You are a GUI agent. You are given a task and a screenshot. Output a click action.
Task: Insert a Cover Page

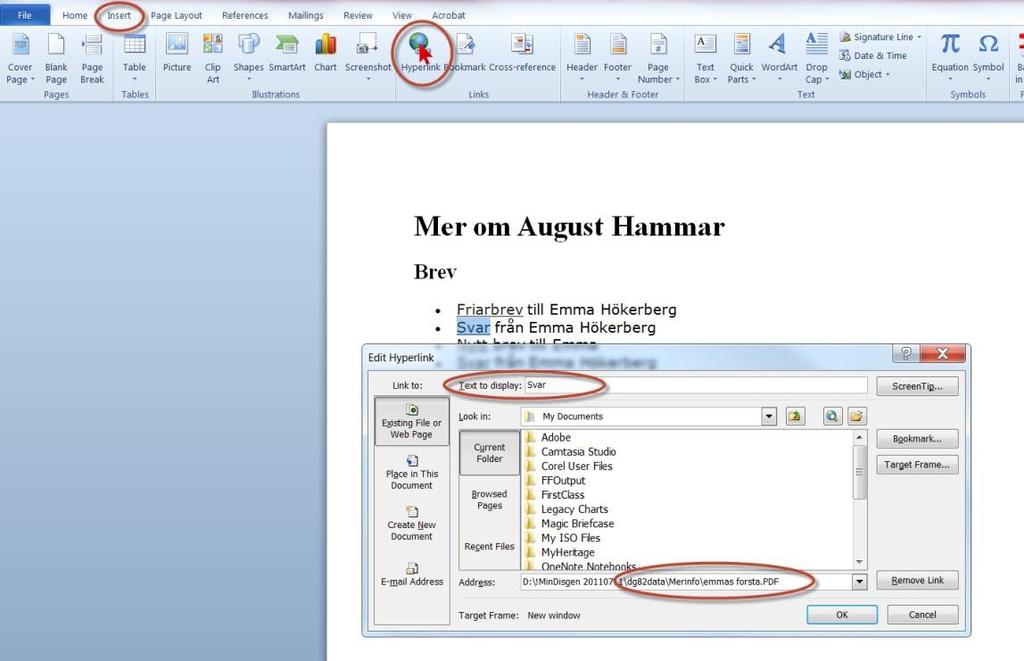(20, 59)
